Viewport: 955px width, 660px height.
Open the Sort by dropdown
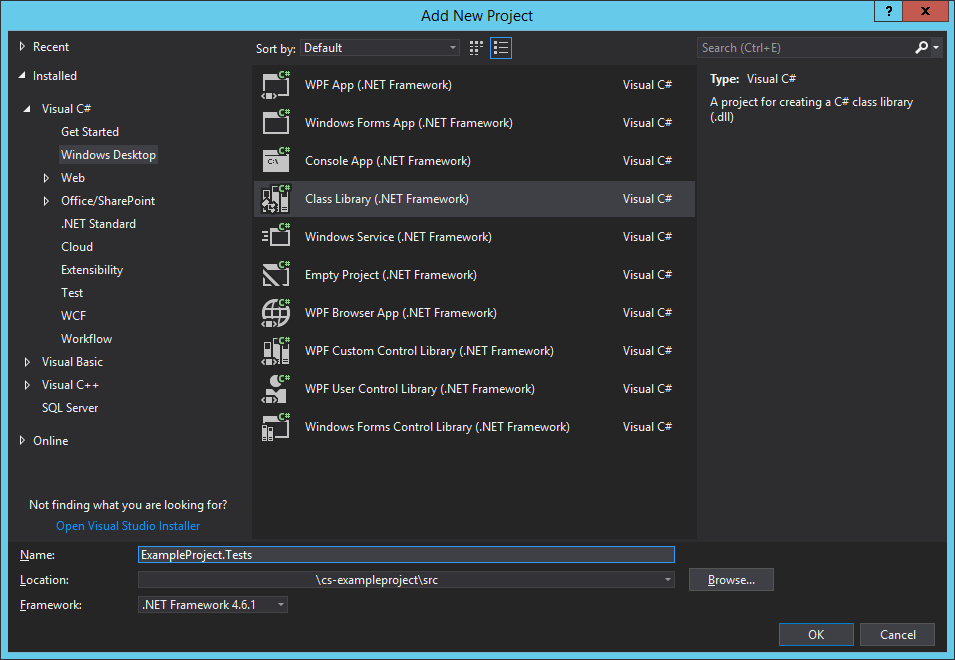point(379,48)
